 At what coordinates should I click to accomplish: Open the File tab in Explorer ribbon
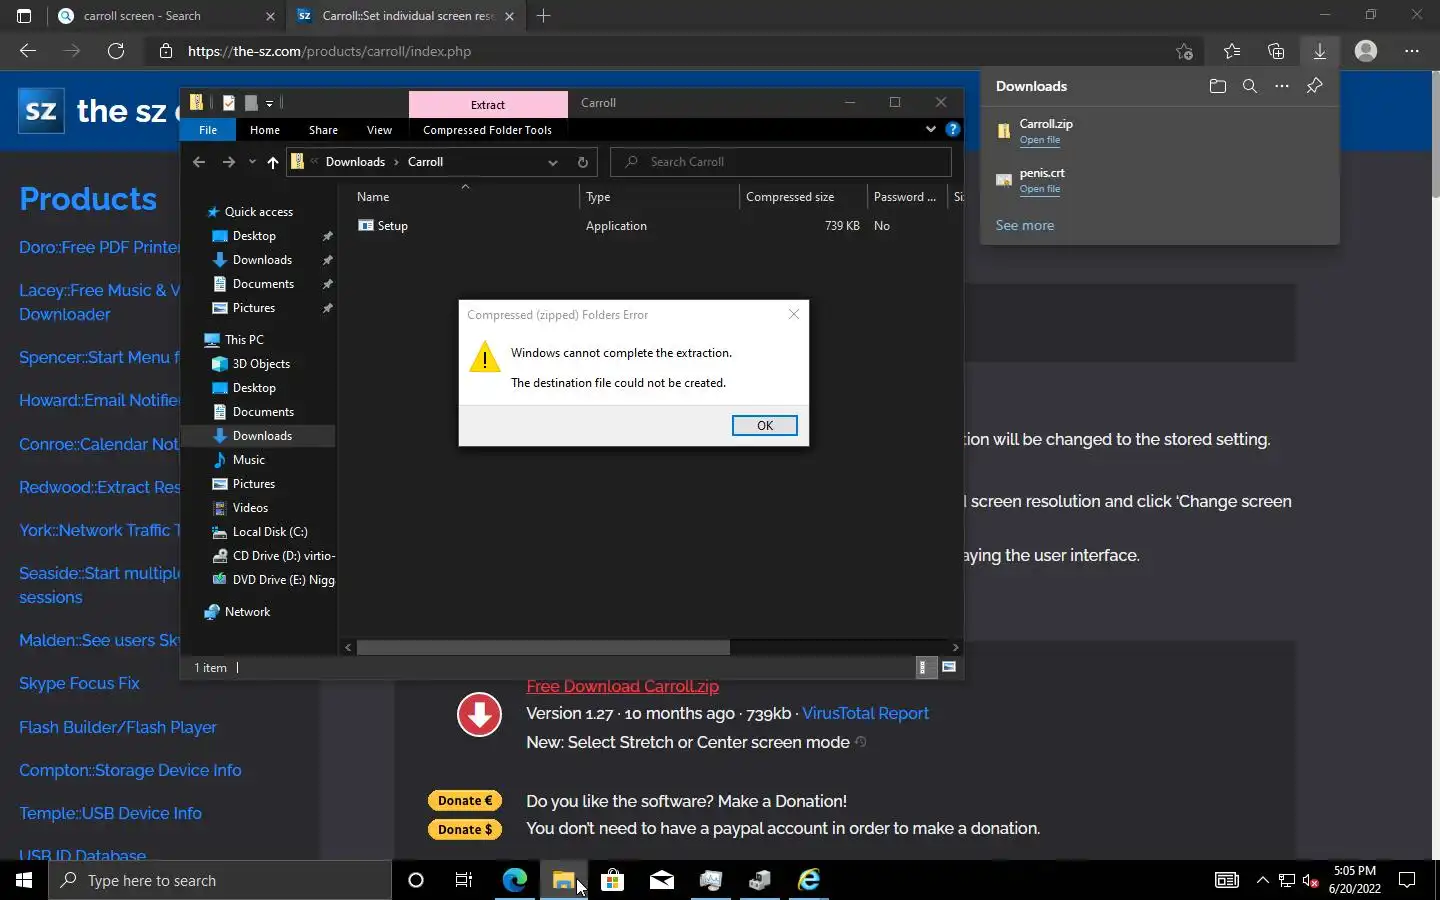click(x=208, y=130)
